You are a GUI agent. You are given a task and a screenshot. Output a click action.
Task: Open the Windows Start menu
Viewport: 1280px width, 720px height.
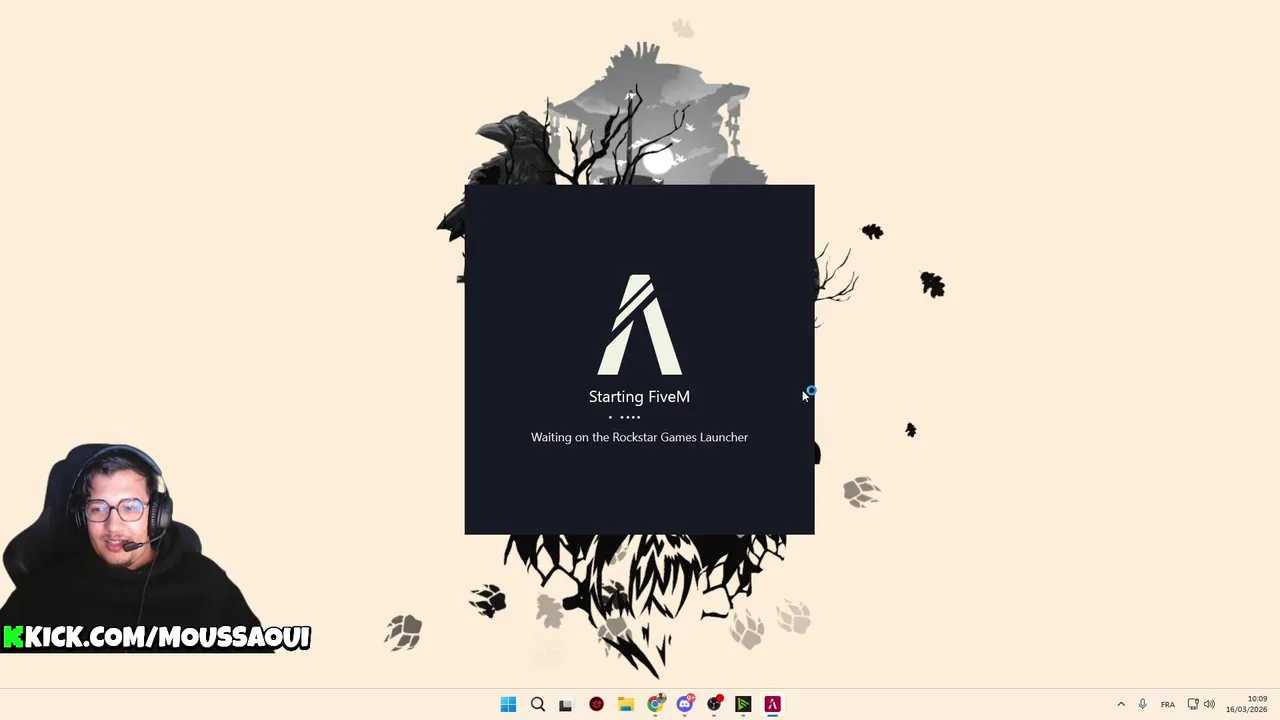click(x=508, y=704)
